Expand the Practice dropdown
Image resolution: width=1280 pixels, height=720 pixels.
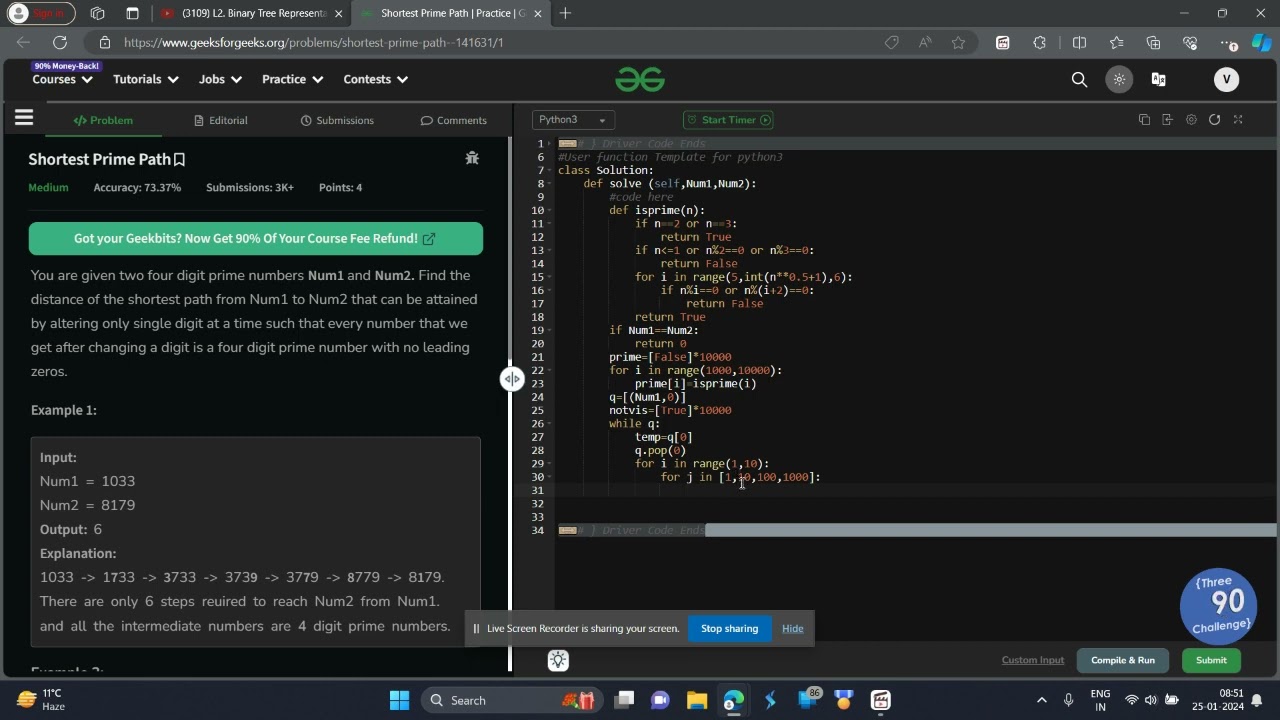(x=292, y=80)
